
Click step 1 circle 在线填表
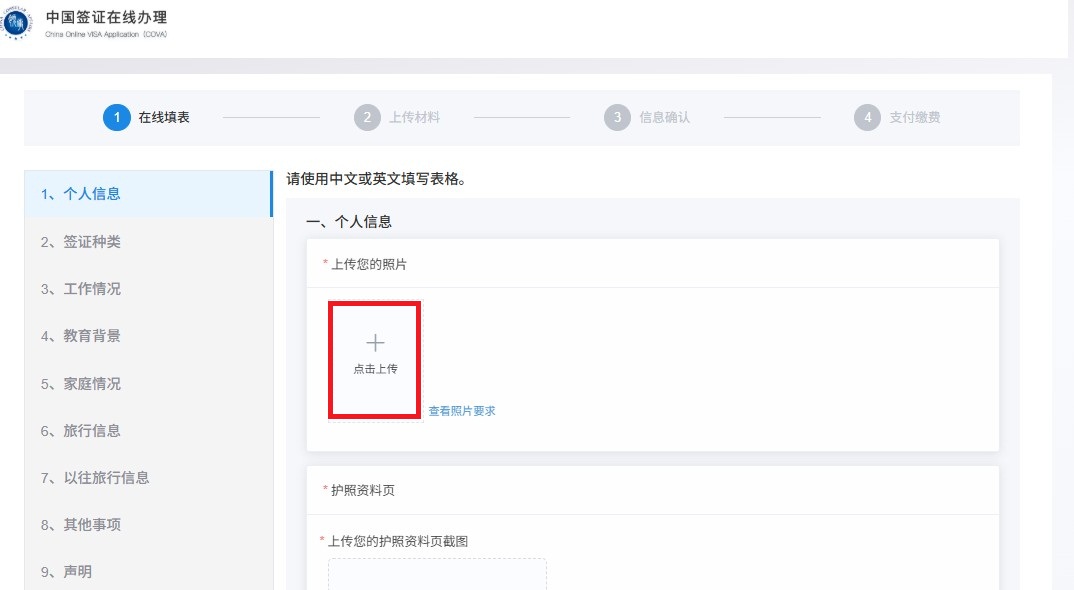coord(116,117)
